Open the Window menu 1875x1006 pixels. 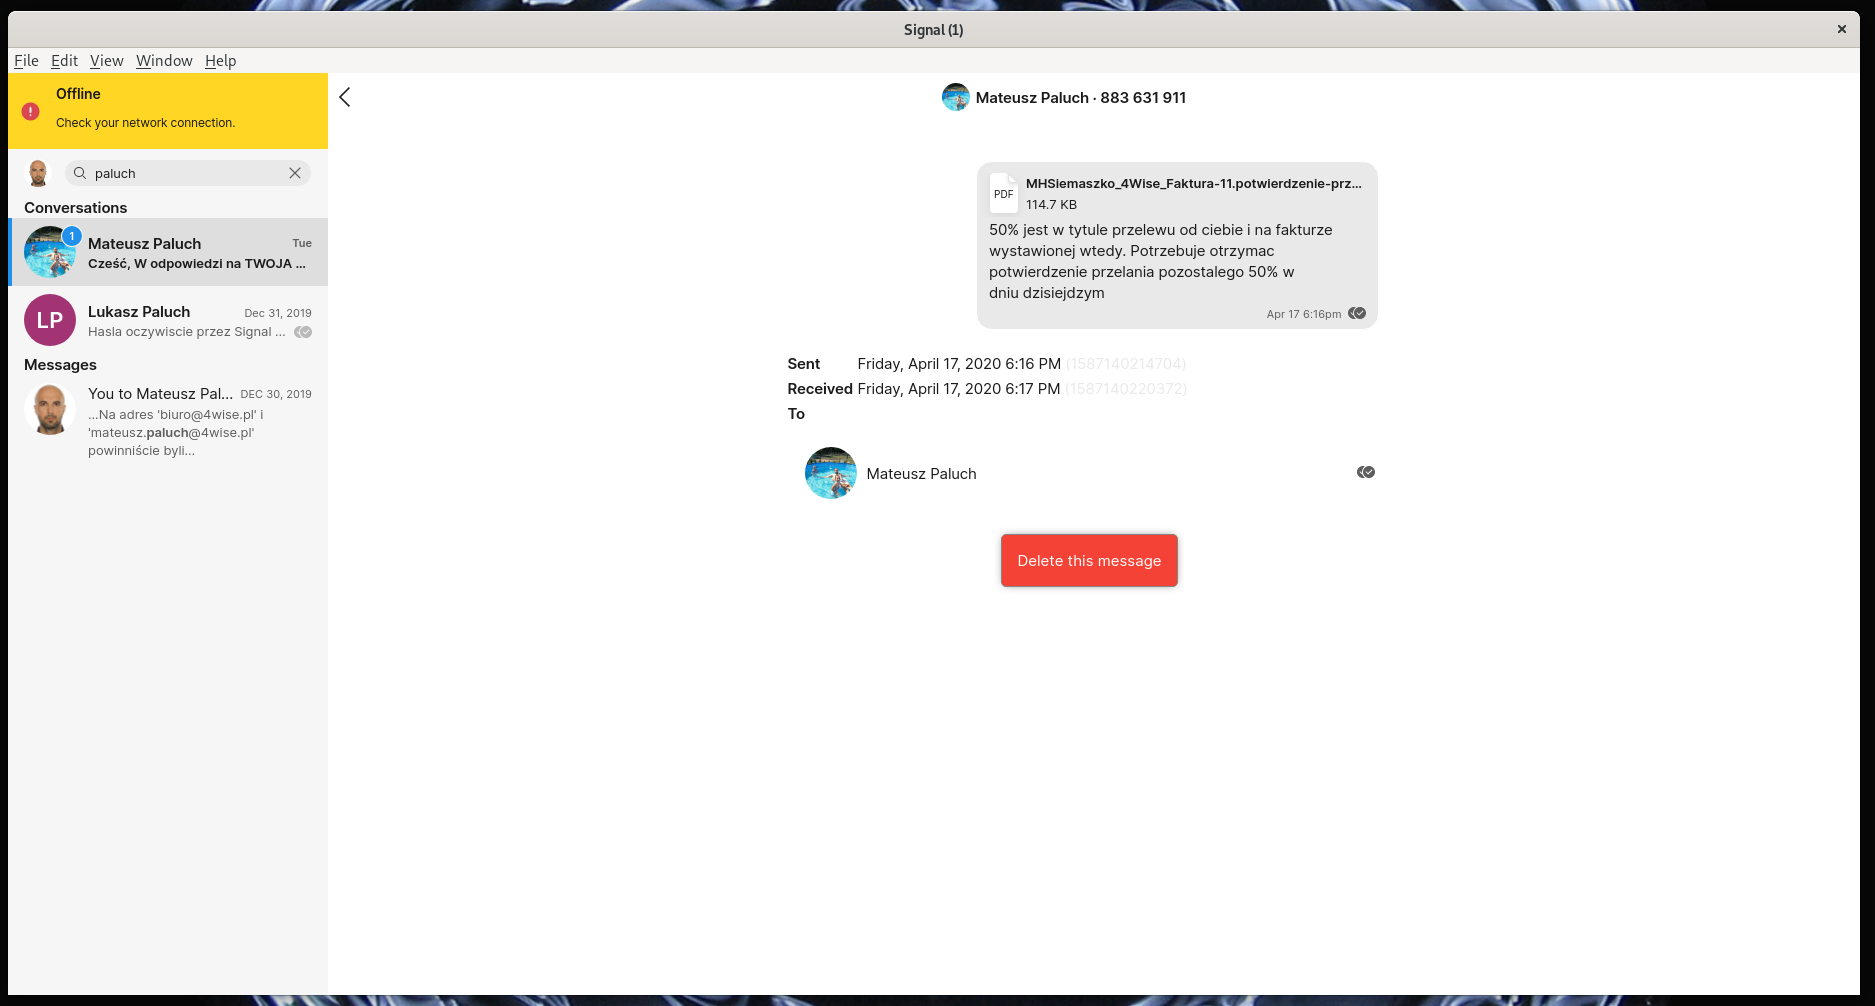[164, 61]
